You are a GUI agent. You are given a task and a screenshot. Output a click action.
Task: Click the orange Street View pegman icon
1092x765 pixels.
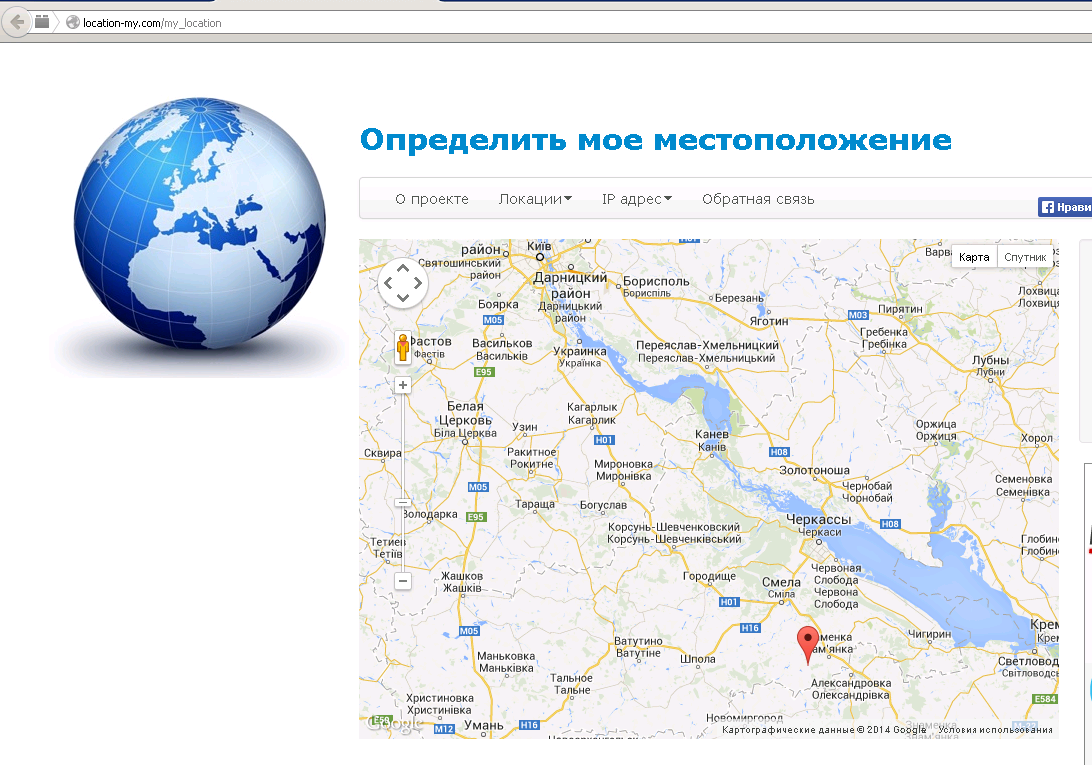click(403, 347)
